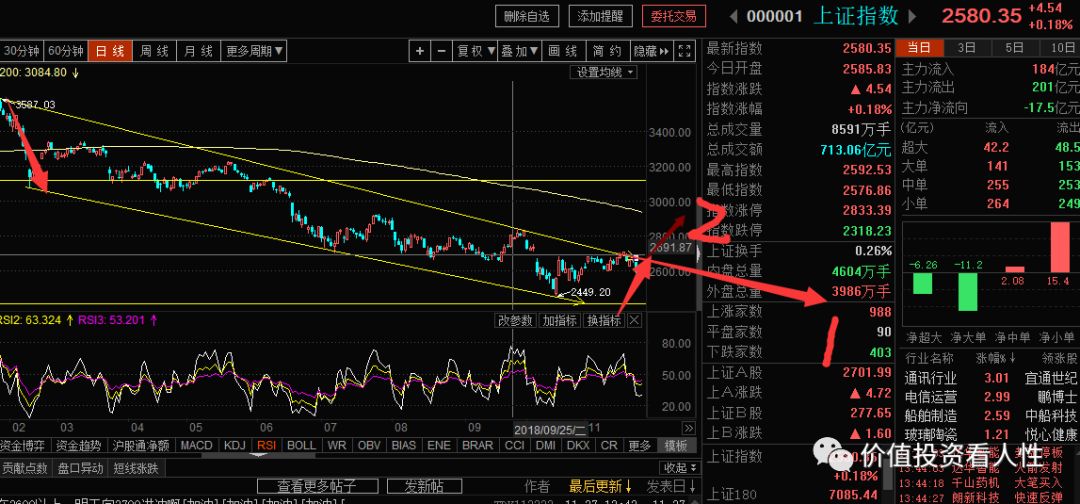Click 发新帖 to post
This screenshot has height=504, width=1080.
423,487
